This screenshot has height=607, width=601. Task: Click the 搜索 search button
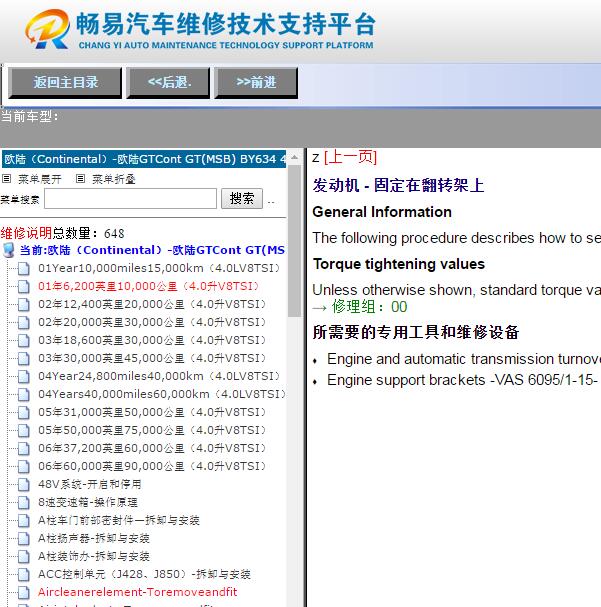click(x=242, y=199)
